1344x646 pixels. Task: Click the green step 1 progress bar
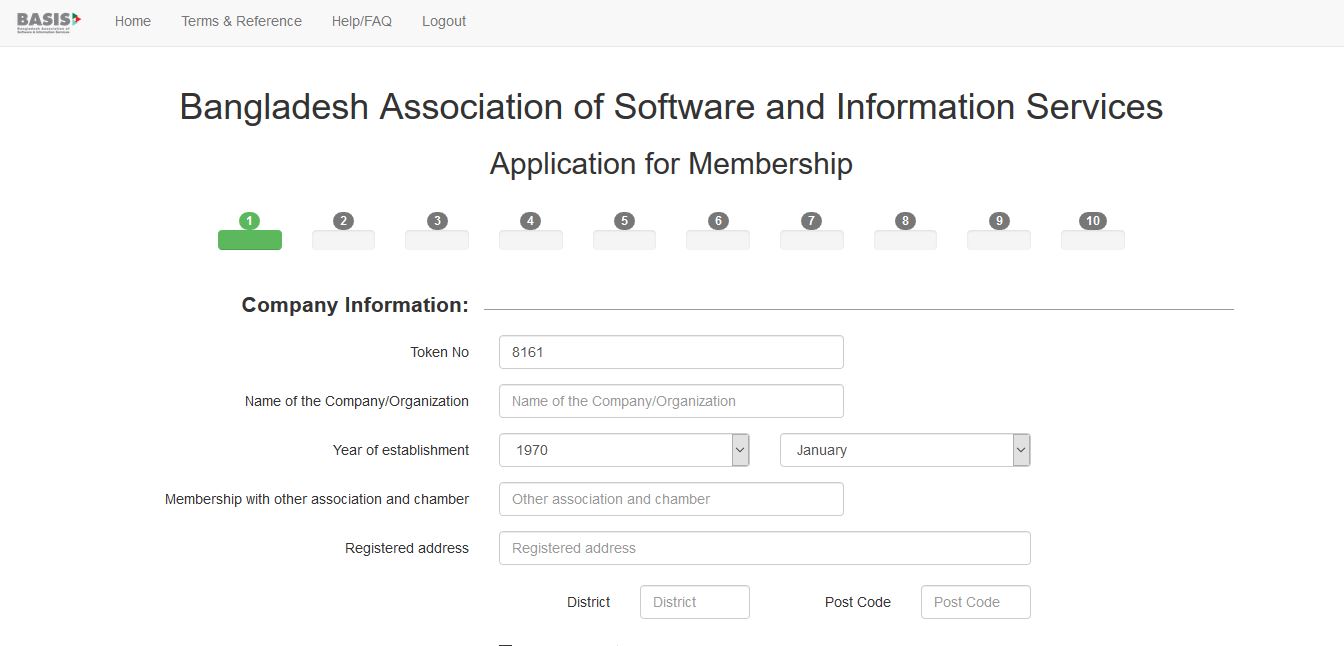pos(249,240)
